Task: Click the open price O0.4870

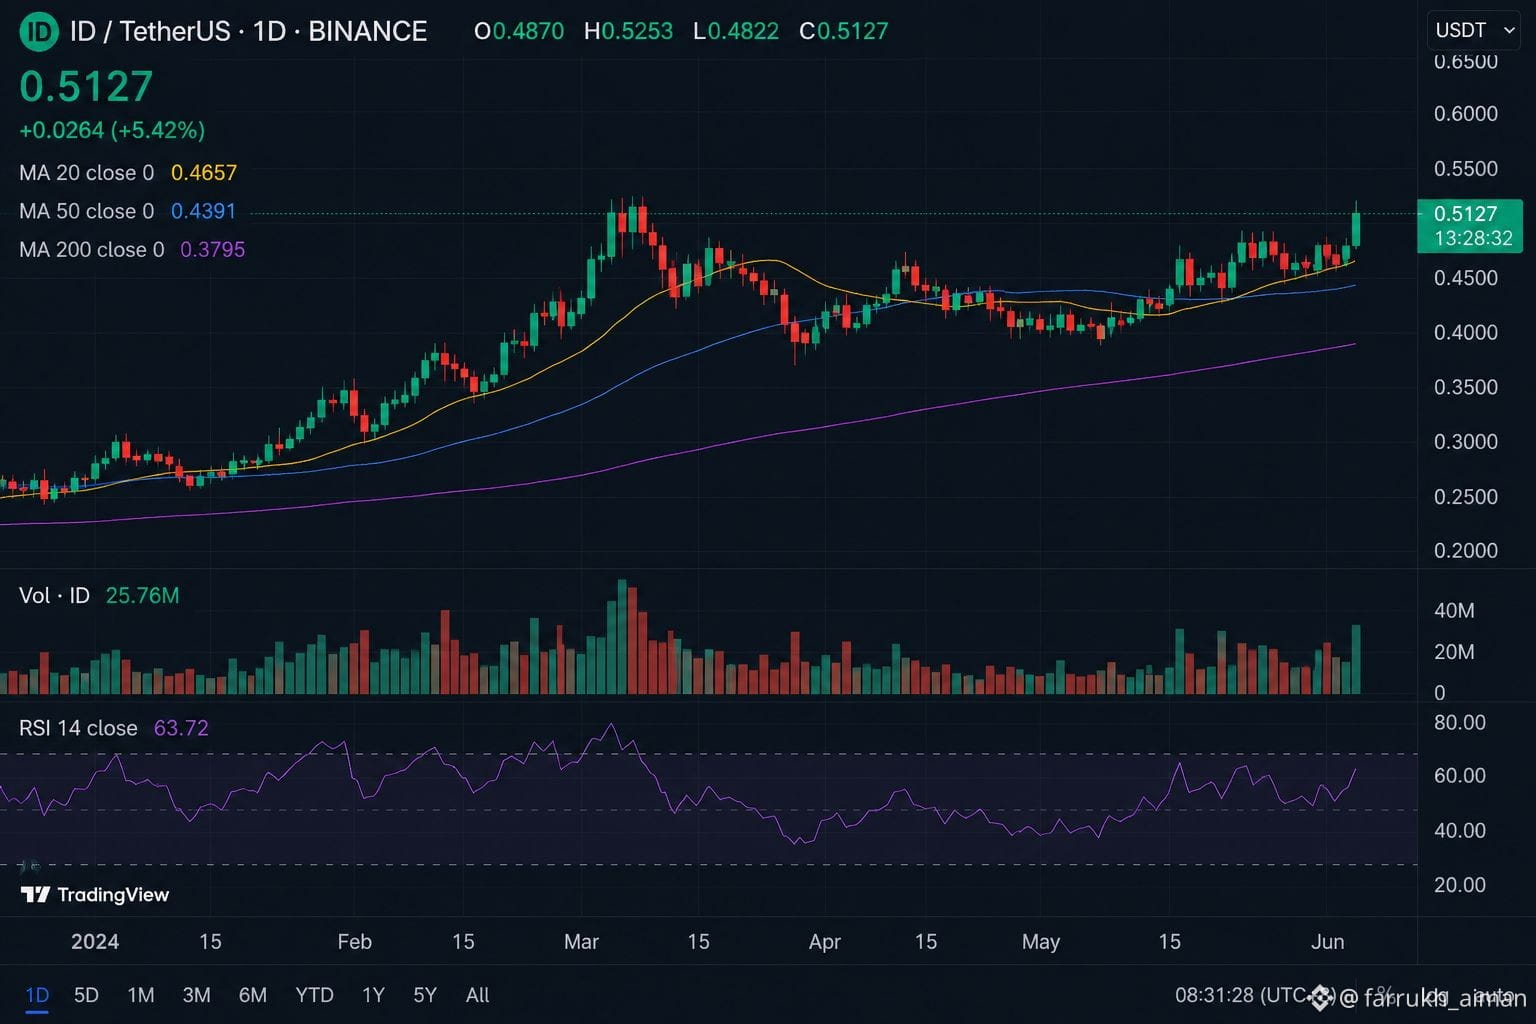Action: point(519,31)
